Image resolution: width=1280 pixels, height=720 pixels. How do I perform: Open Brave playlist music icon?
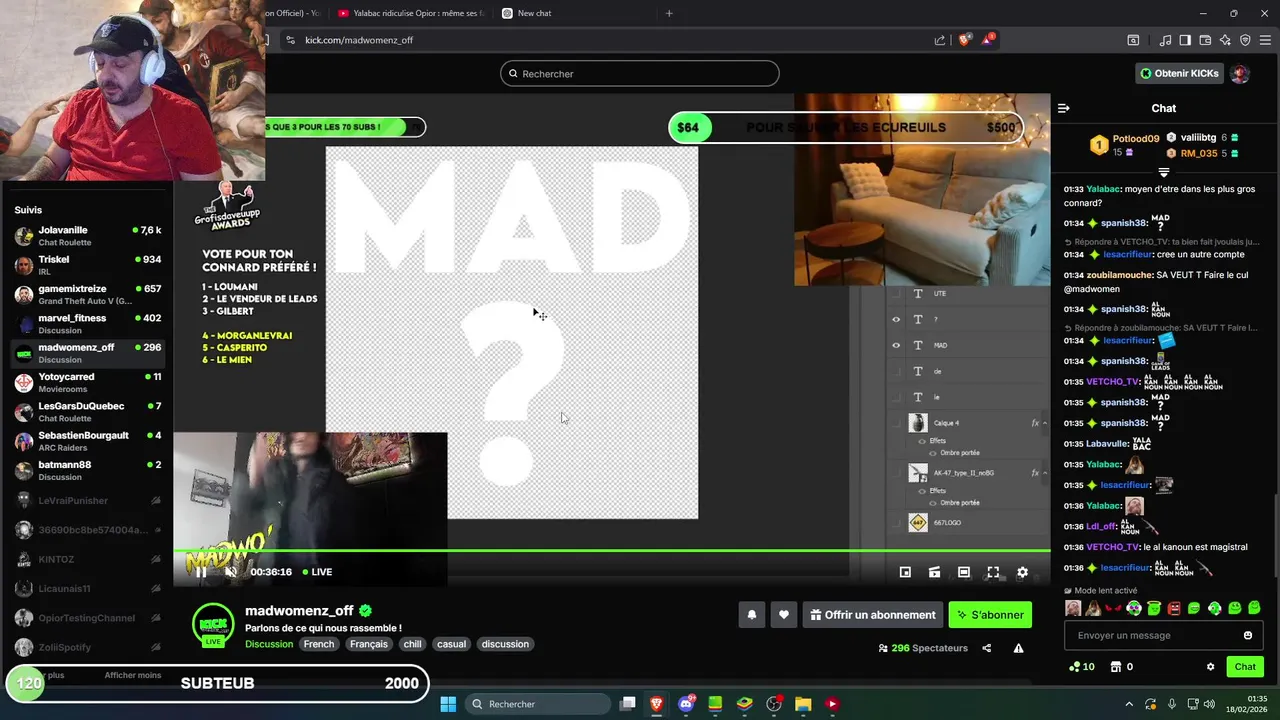click(x=1165, y=40)
